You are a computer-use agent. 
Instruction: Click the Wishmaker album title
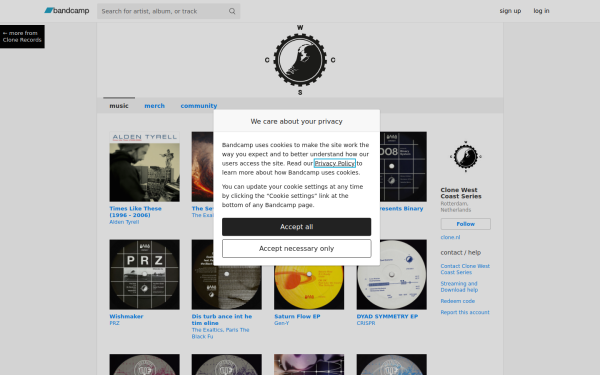(126, 316)
